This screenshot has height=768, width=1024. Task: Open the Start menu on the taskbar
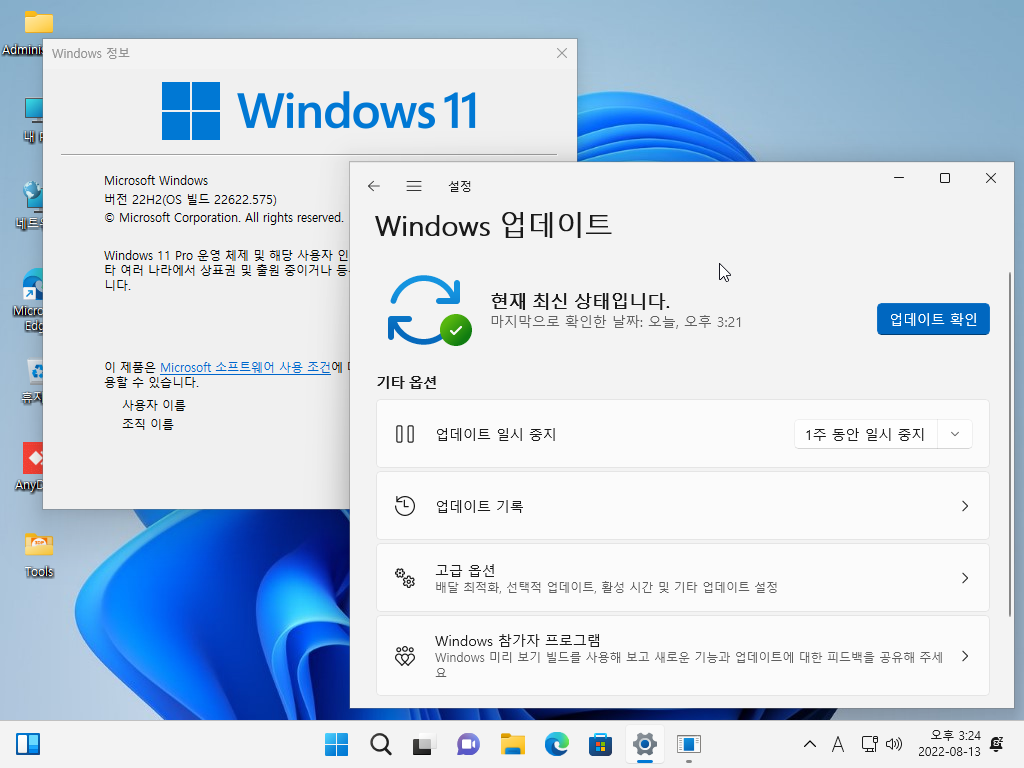click(x=336, y=744)
